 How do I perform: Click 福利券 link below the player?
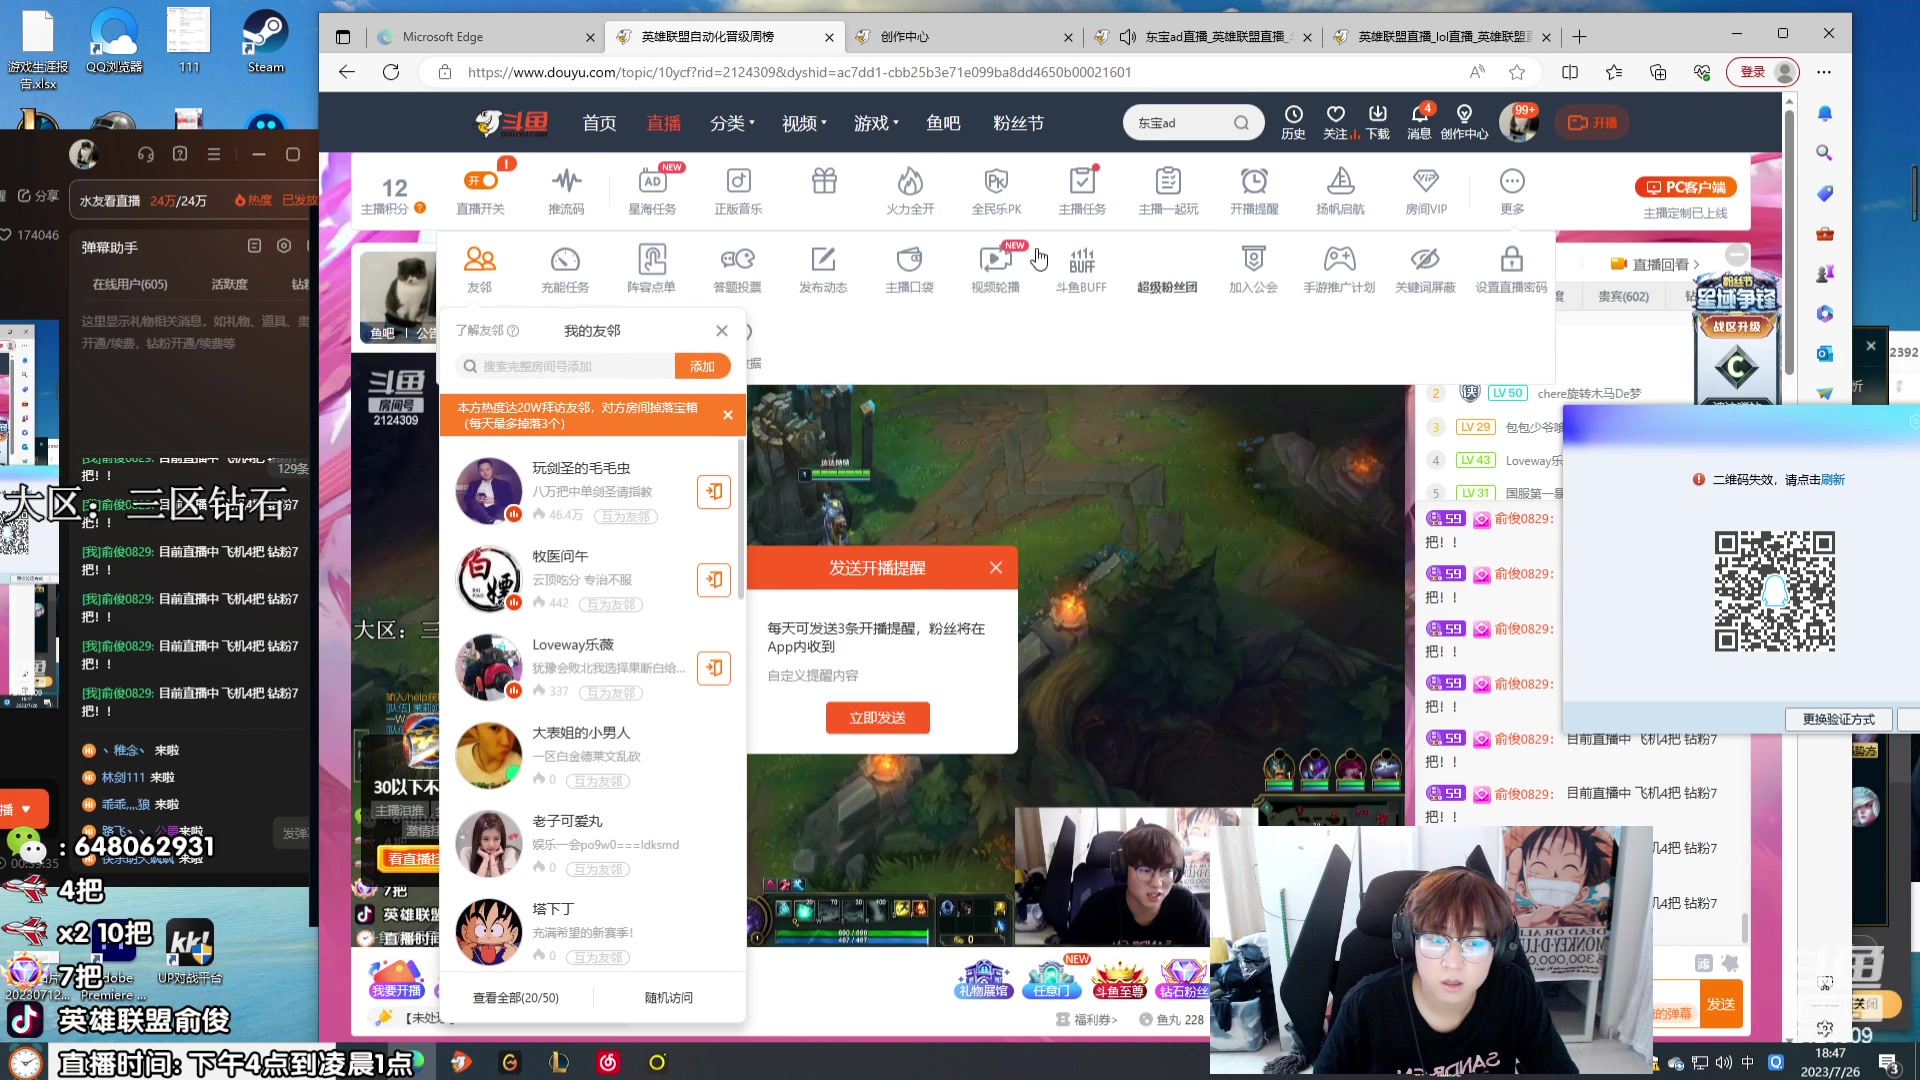[x=1087, y=1020]
